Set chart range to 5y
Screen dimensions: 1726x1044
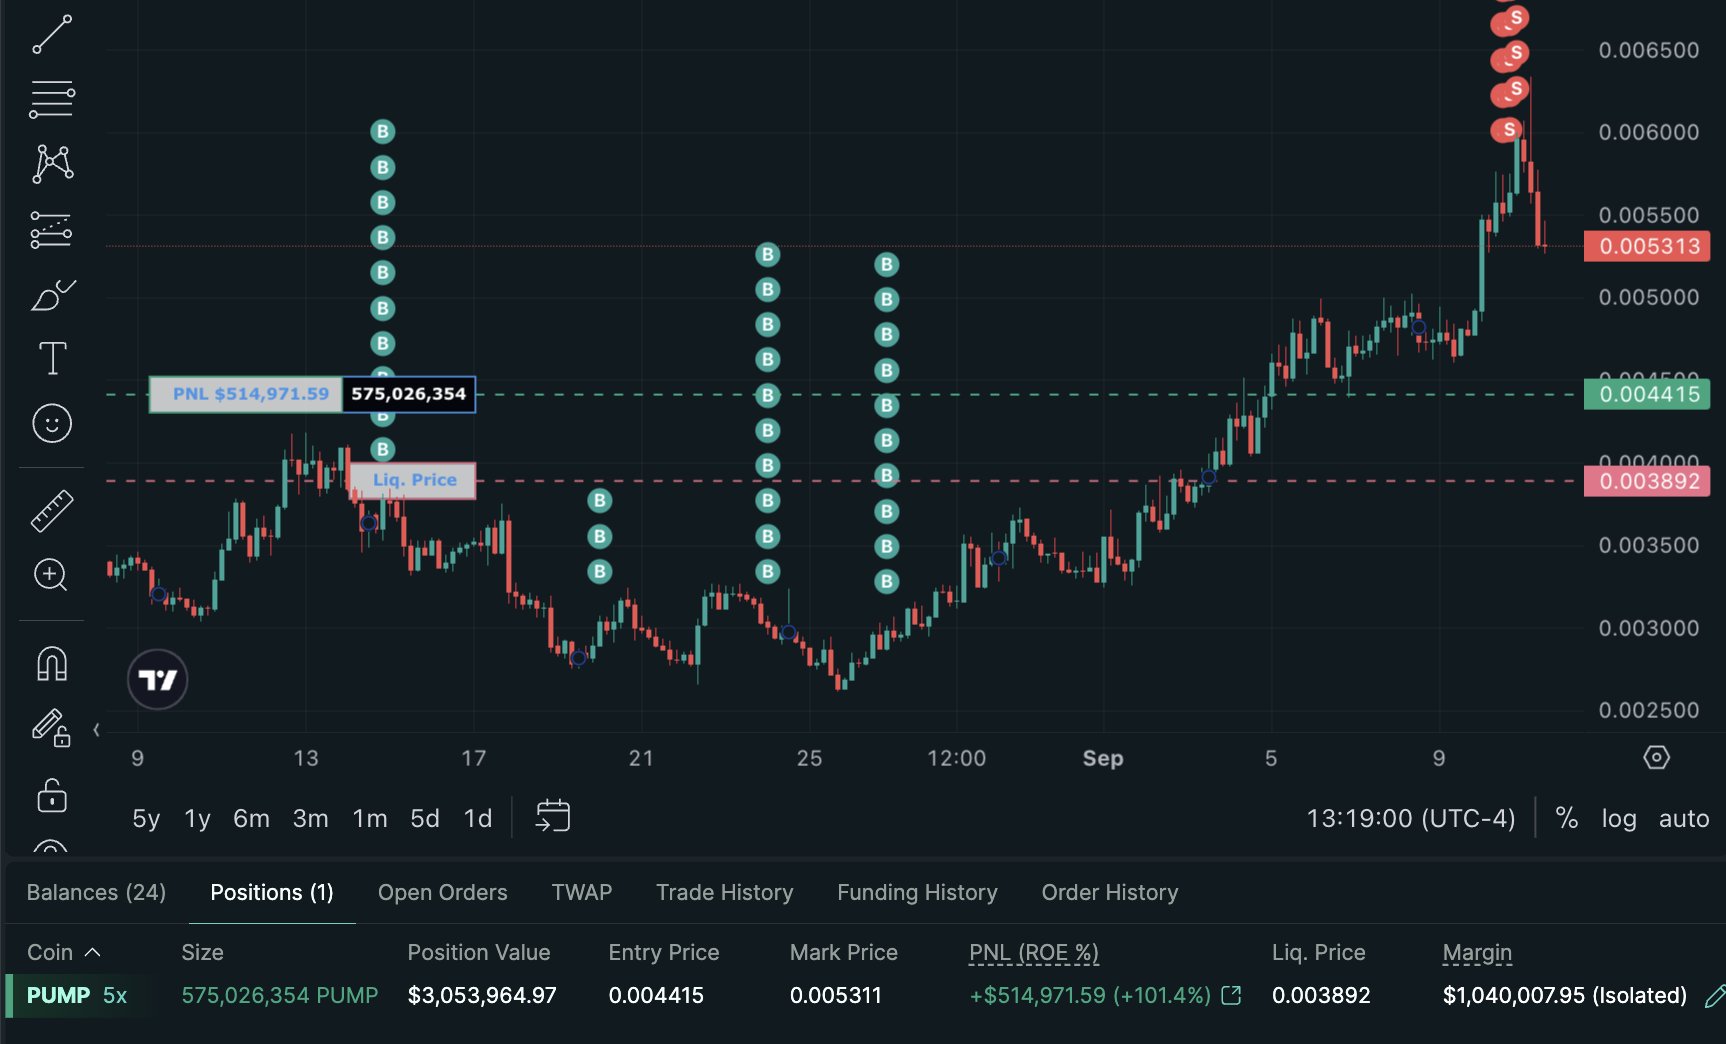point(146,818)
